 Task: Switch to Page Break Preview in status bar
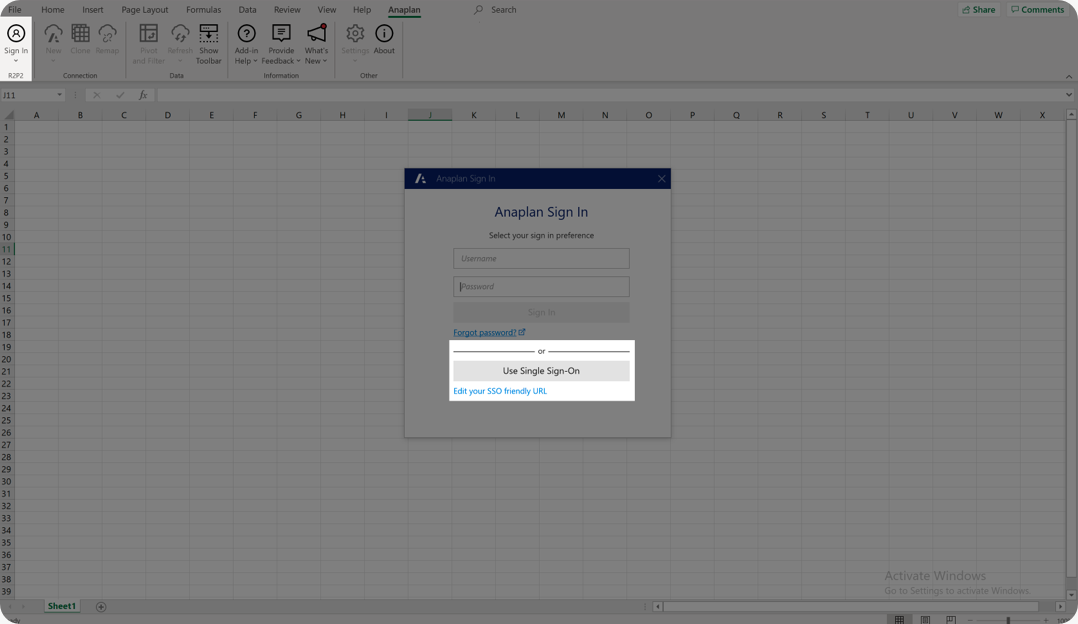coord(951,619)
